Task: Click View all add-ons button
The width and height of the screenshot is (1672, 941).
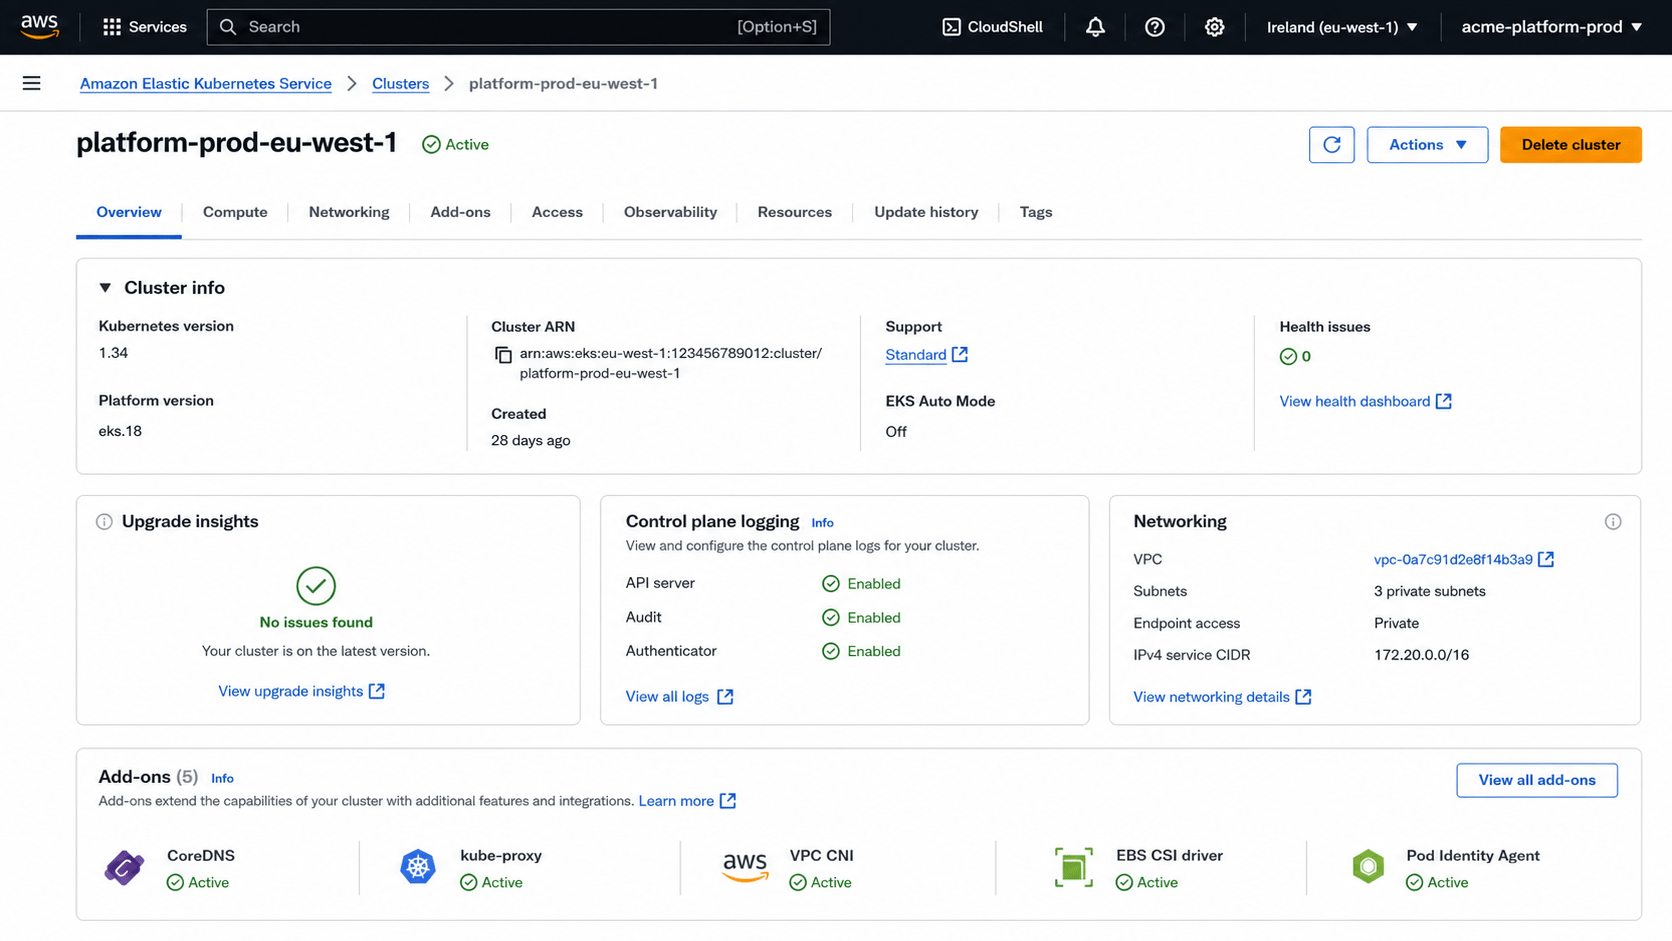Action: (1536, 780)
